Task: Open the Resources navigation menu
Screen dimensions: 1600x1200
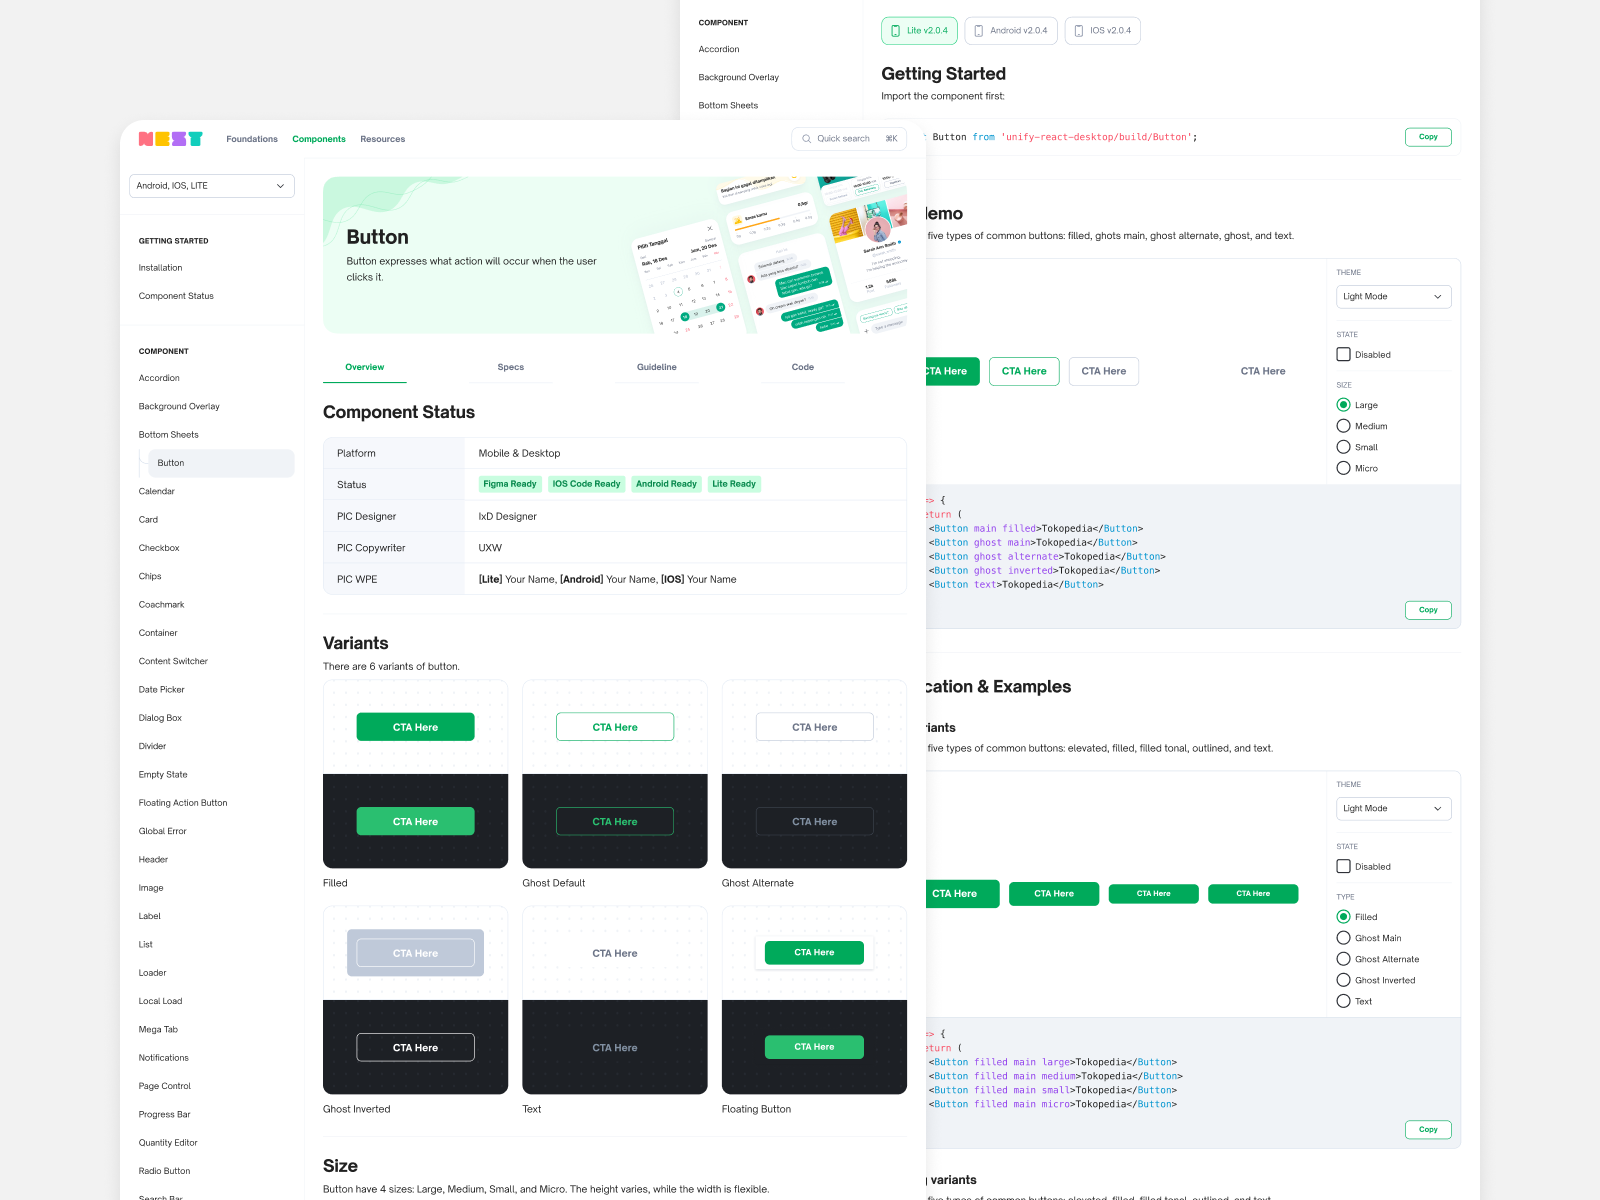Action: (x=382, y=138)
